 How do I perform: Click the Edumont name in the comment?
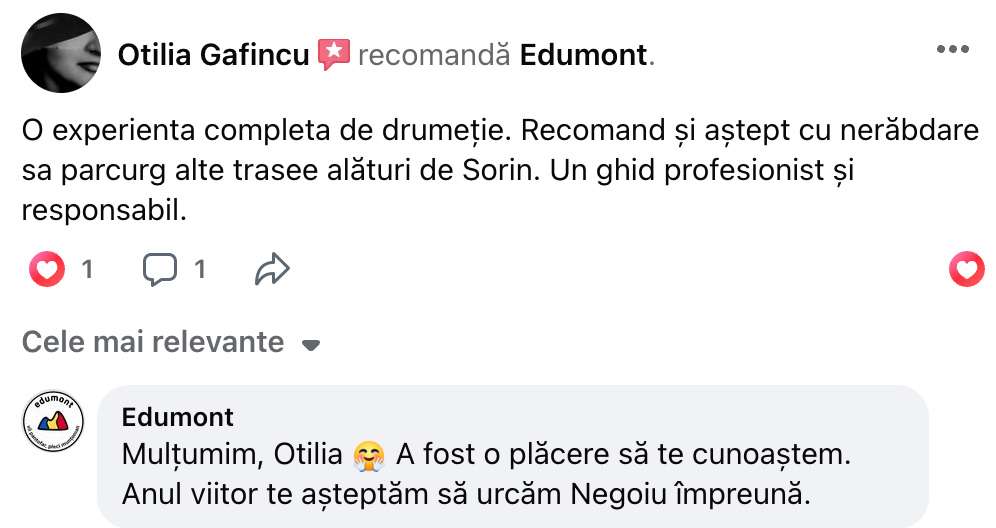coord(177,416)
